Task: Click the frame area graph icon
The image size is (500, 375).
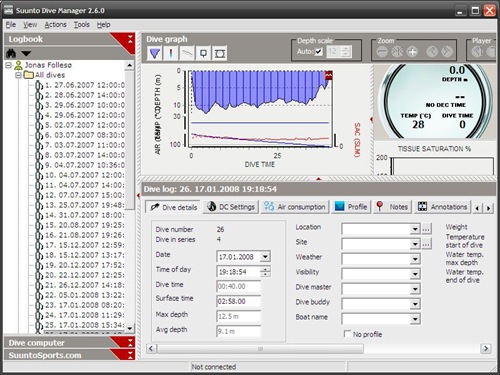Action: (220, 53)
